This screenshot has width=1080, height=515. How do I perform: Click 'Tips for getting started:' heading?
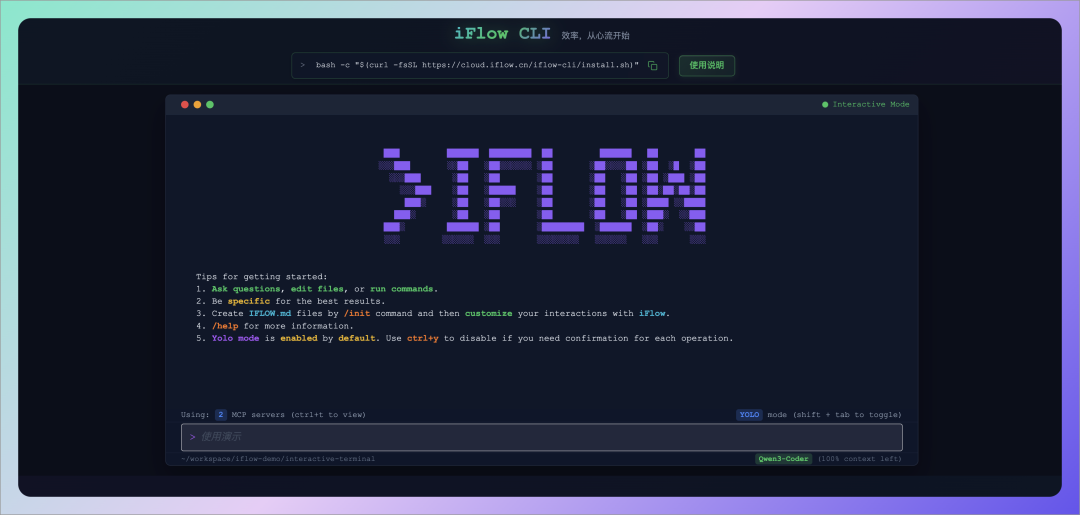262,277
